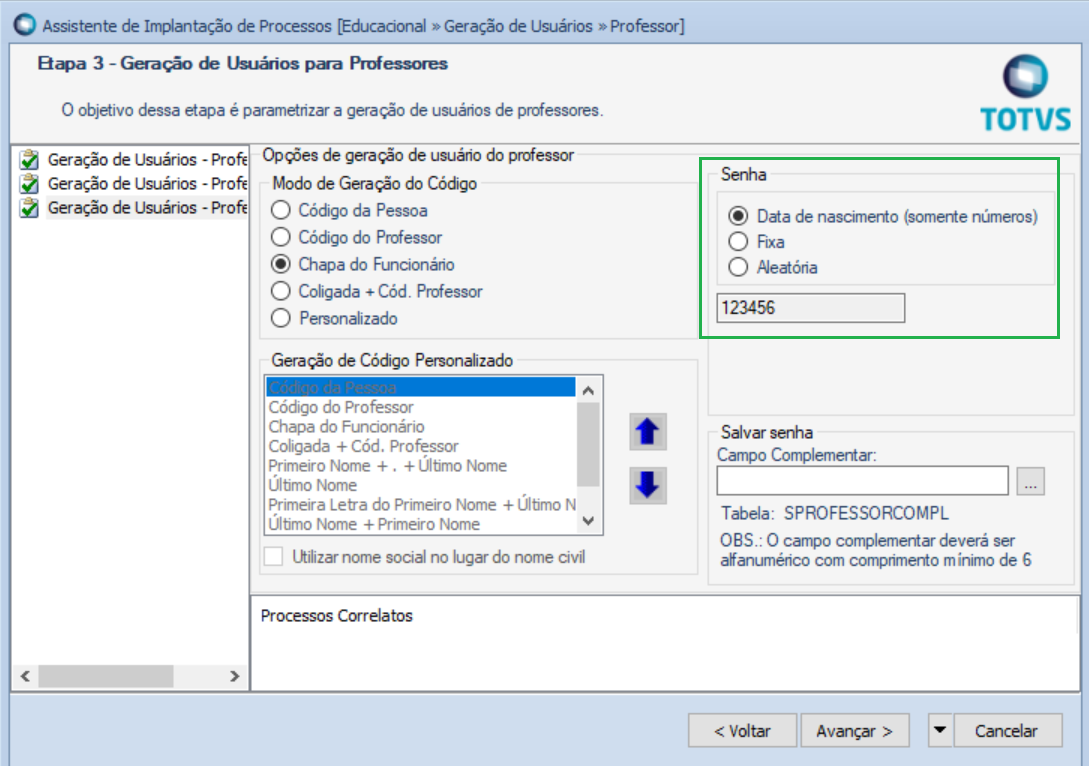Click third step checkmark icon in tree
The image size is (1089, 766).
click(29, 208)
